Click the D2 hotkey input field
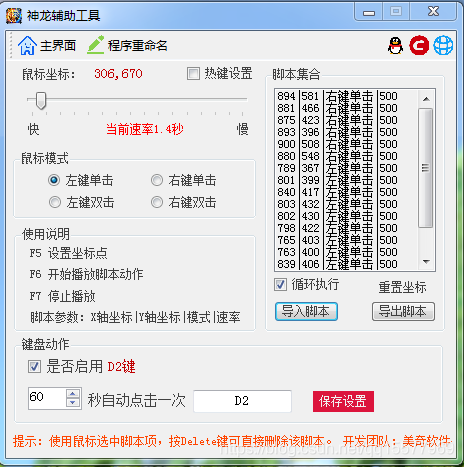The height and width of the screenshot is (467, 464). pos(242,401)
